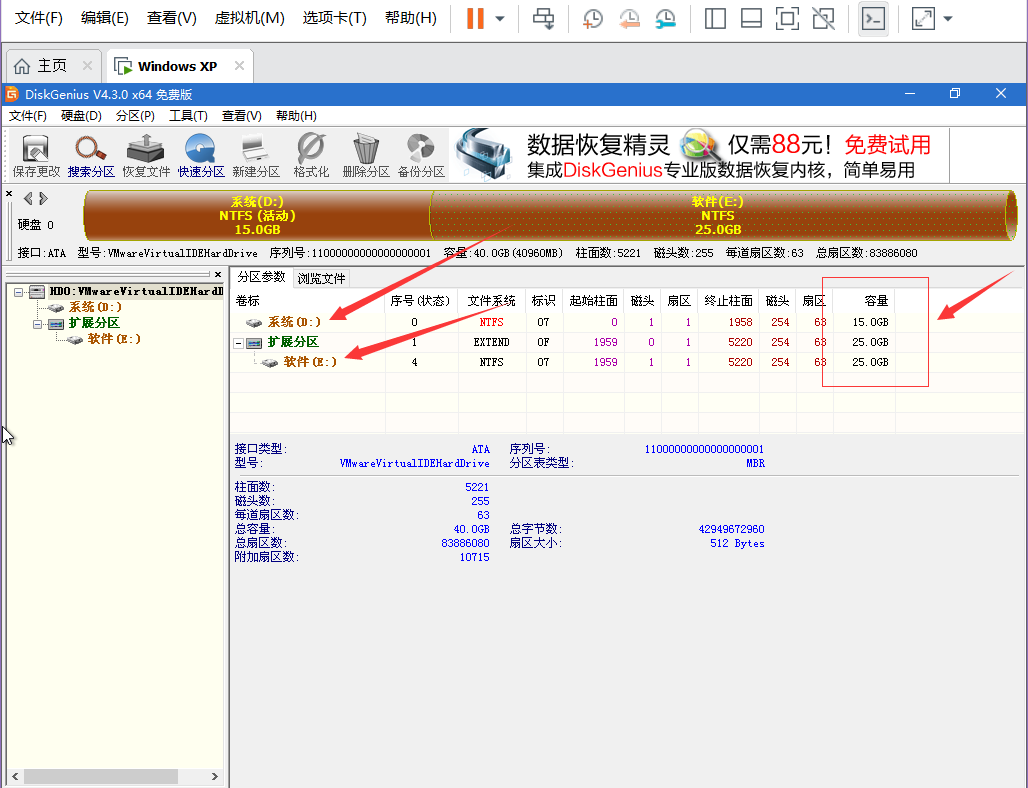Click the 文件系统 column header
Viewport: 1028px width, 788px height.
[492, 300]
